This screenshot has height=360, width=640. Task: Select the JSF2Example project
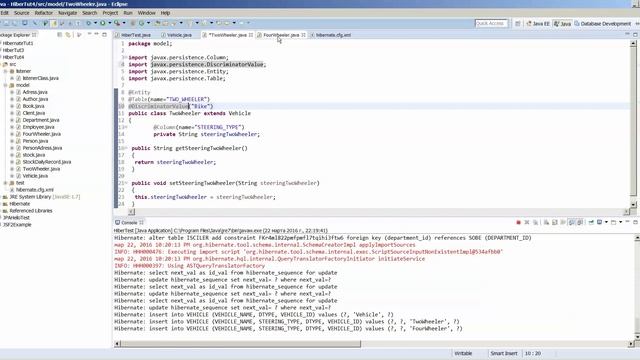17,225
